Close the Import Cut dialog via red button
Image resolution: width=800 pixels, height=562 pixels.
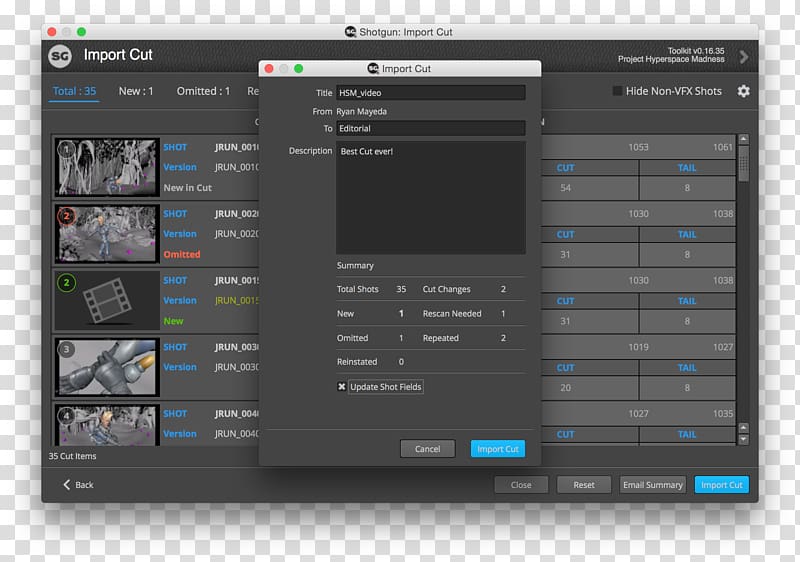[x=269, y=68]
